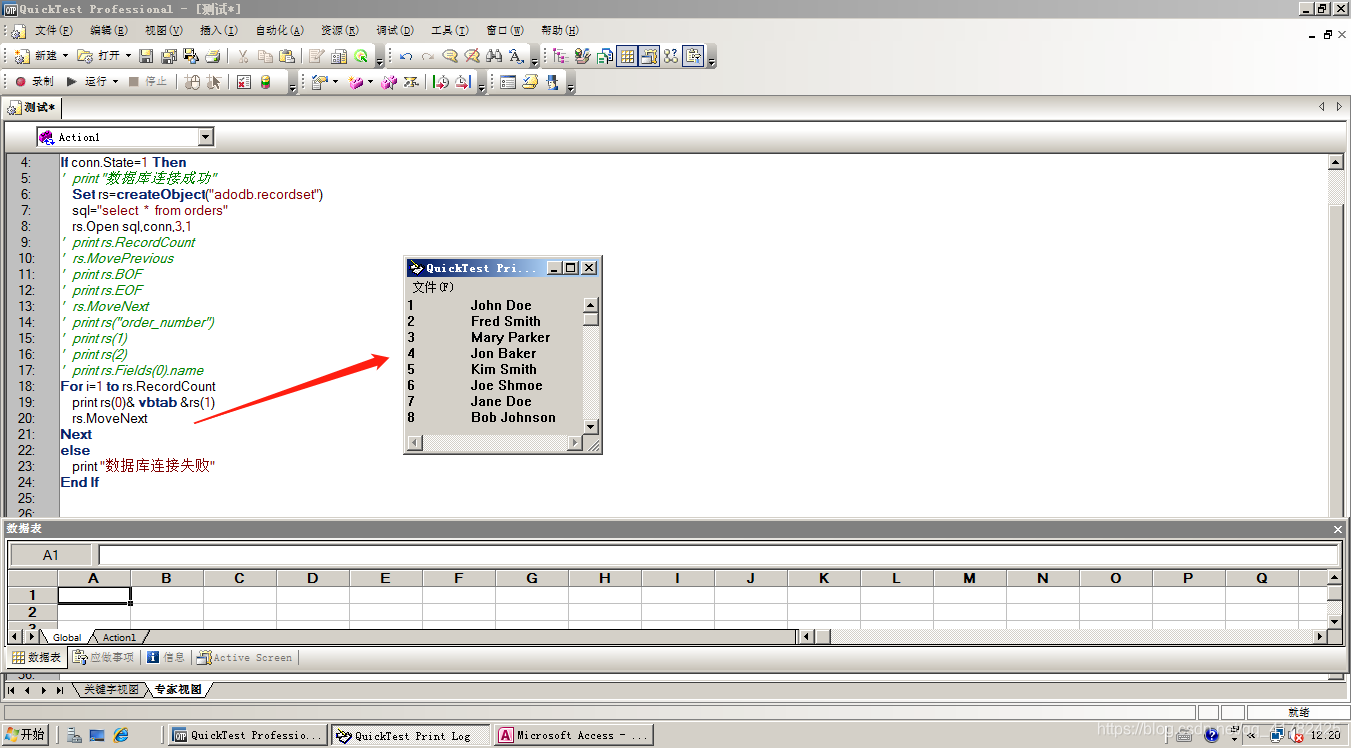Click column header C in data table
The height and width of the screenshot is (748, 1351).
pos(240,578)
